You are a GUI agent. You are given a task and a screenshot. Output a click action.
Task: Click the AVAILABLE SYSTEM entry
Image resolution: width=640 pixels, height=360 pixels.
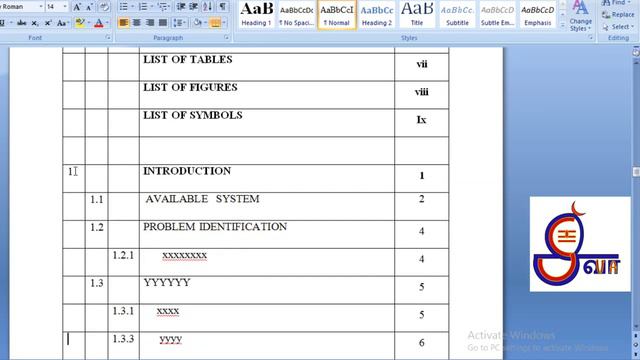(x=202, y=199)
